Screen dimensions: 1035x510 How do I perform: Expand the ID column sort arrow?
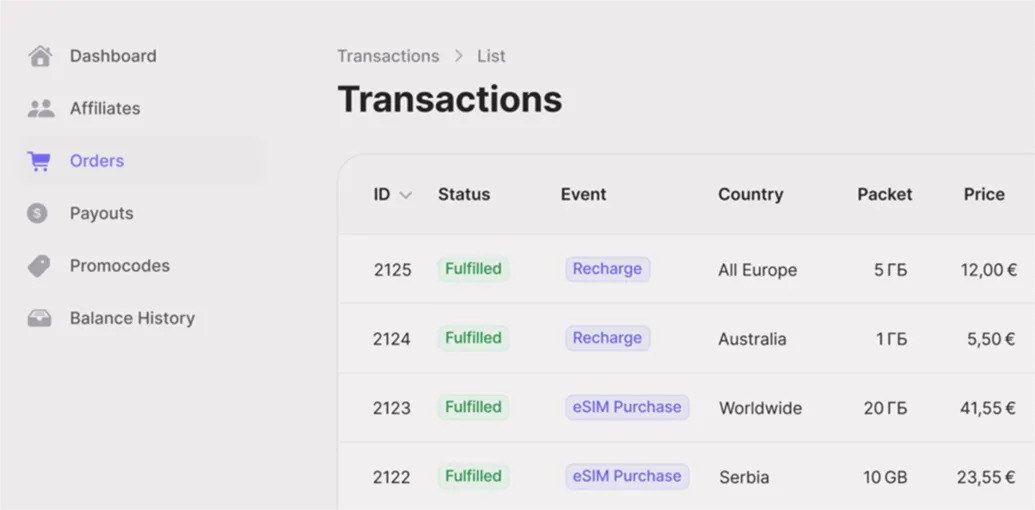click(x=405, y=195)
